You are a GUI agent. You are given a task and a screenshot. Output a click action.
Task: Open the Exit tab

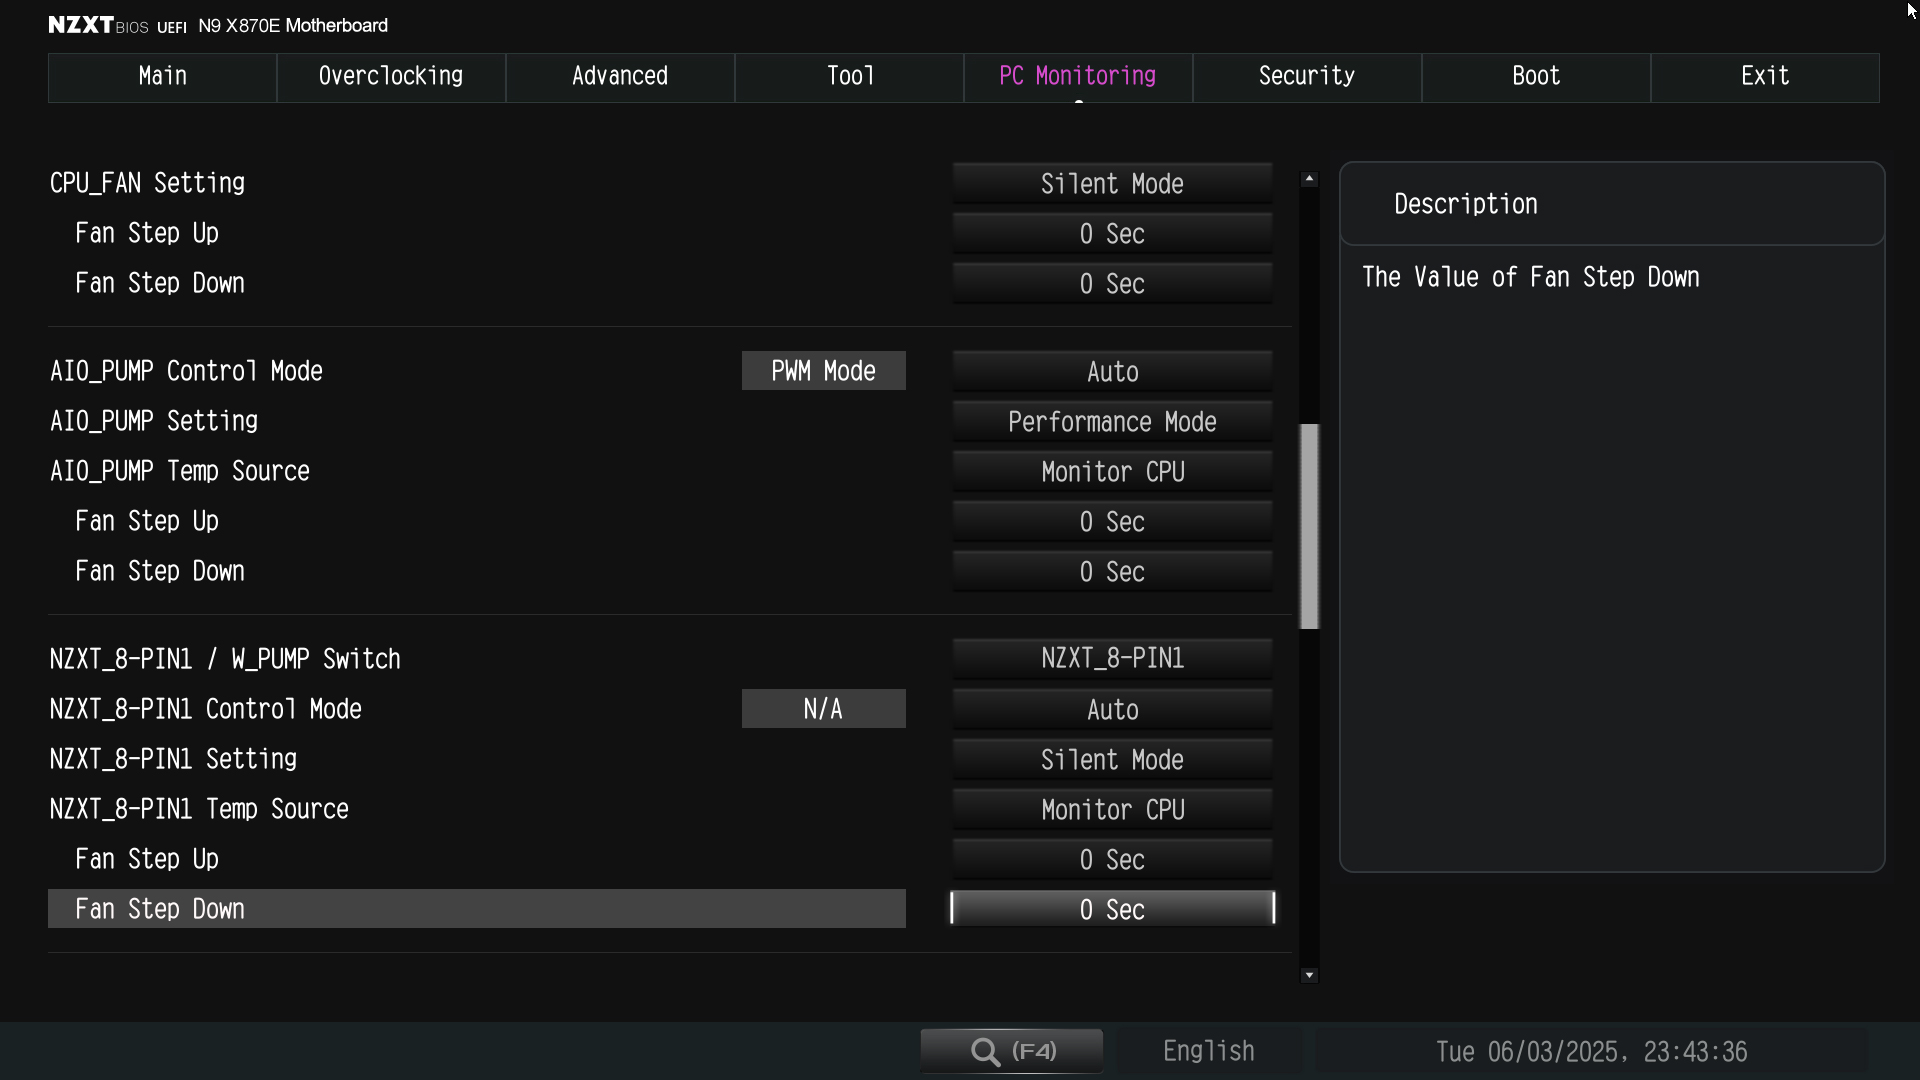(x=1764, y=77)
